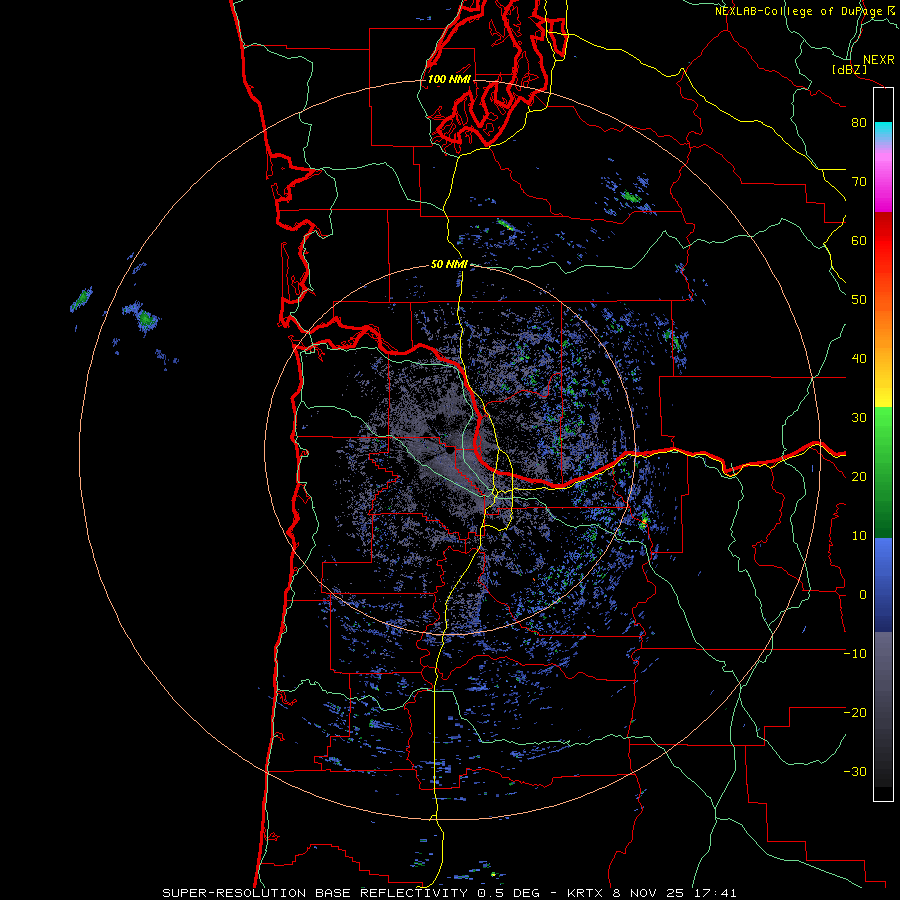Select the 0 value on the dBZ scale
The height and width of the screenshot is (900, 900).
pyautogui.click(x=863, y=595)
